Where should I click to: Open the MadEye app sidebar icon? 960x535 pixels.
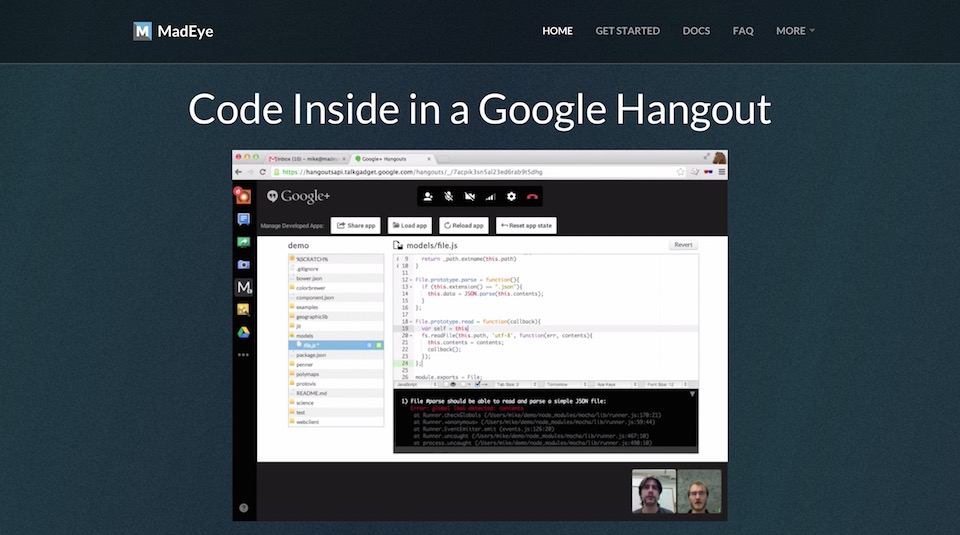tap(244, 287)
